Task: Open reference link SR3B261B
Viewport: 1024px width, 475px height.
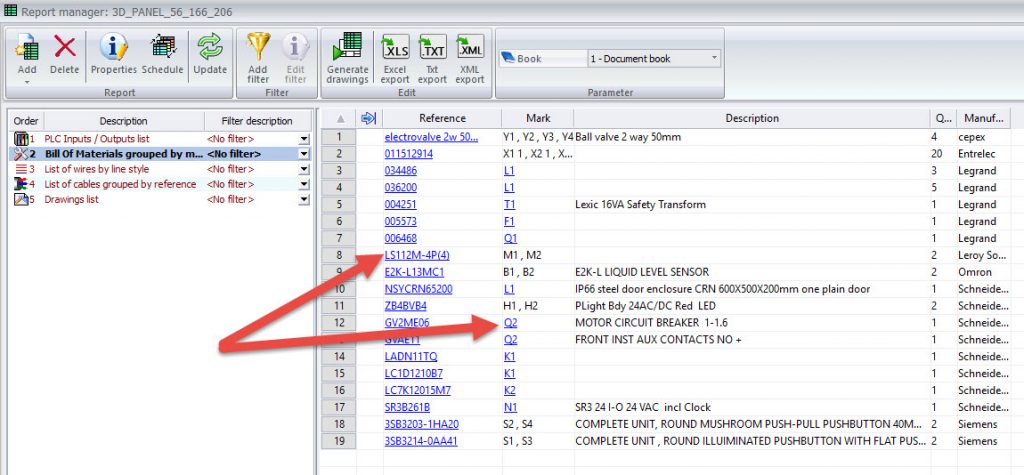Action: pyautogui.click(x=408, y=407)
